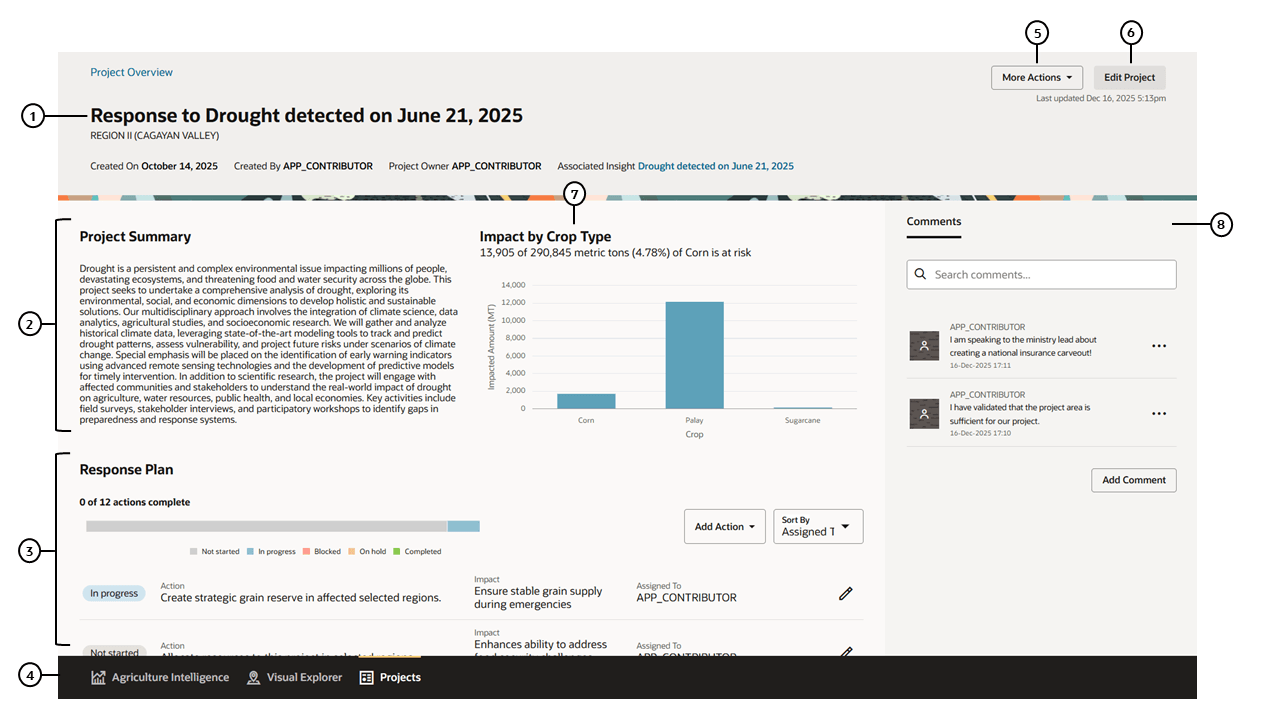Click the Projects list icon
Viewport: 1280px width, 720px height.
pos(366,677)
